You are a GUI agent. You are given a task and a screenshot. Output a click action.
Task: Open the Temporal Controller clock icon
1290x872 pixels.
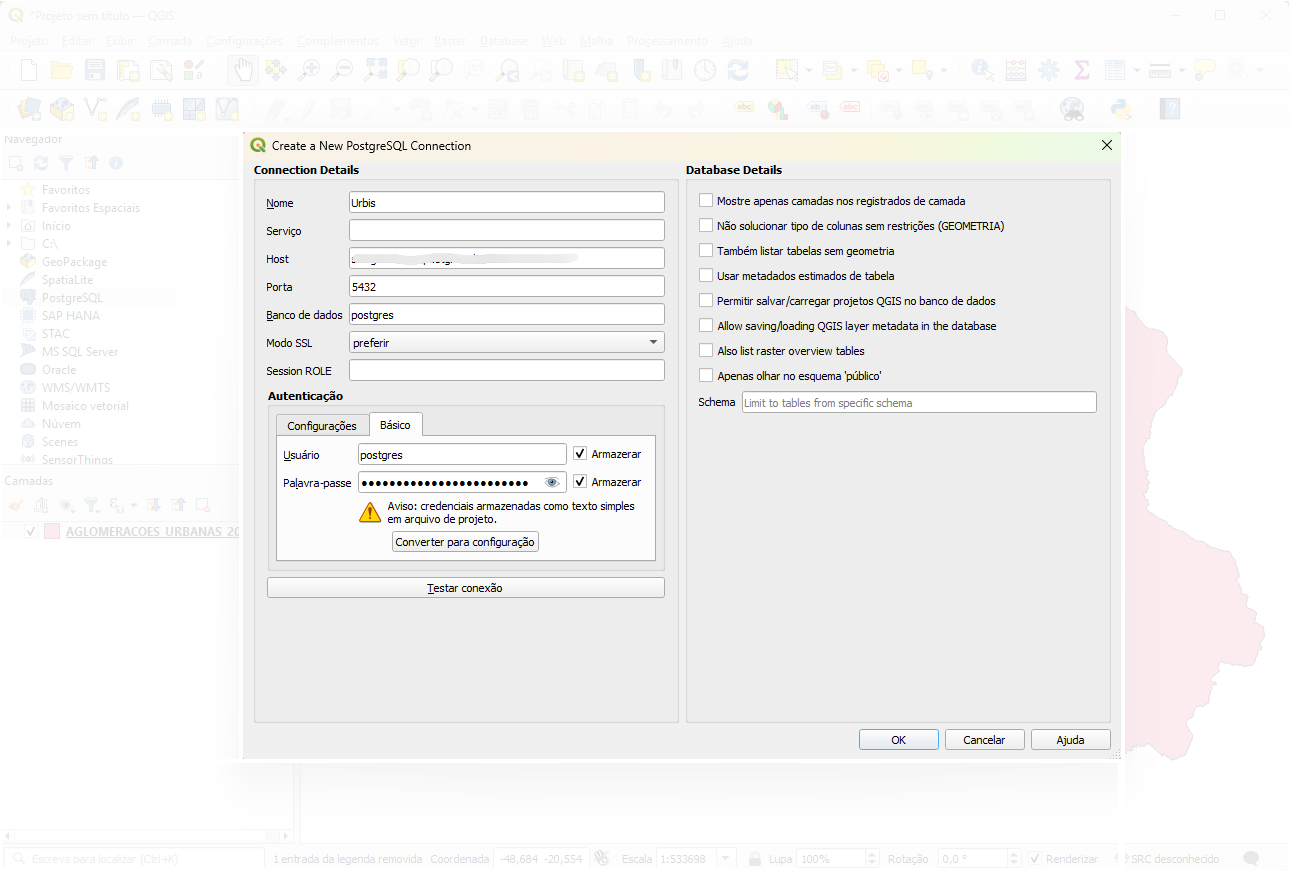click(705, 70)
